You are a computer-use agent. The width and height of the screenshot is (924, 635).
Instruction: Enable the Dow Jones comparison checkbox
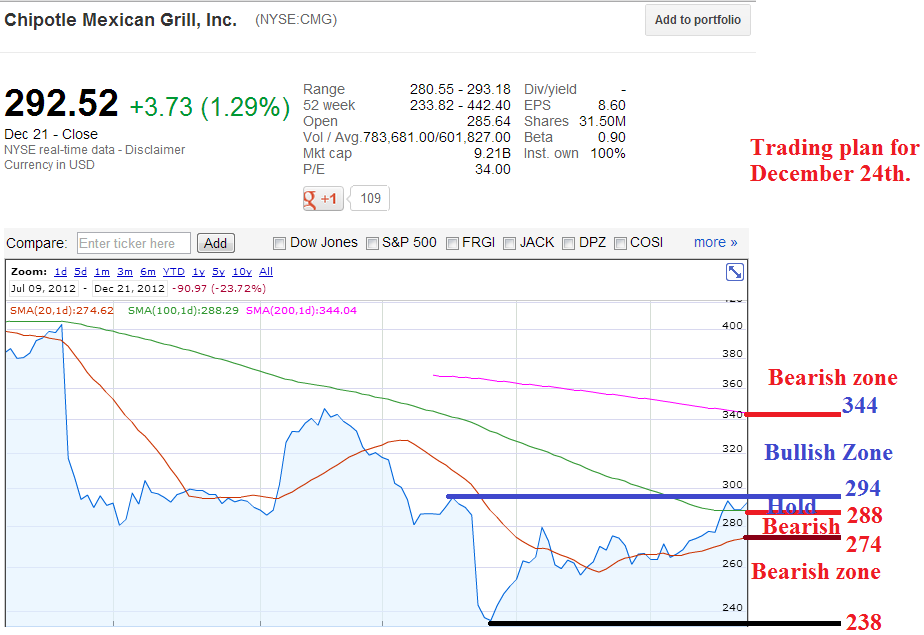279,243
